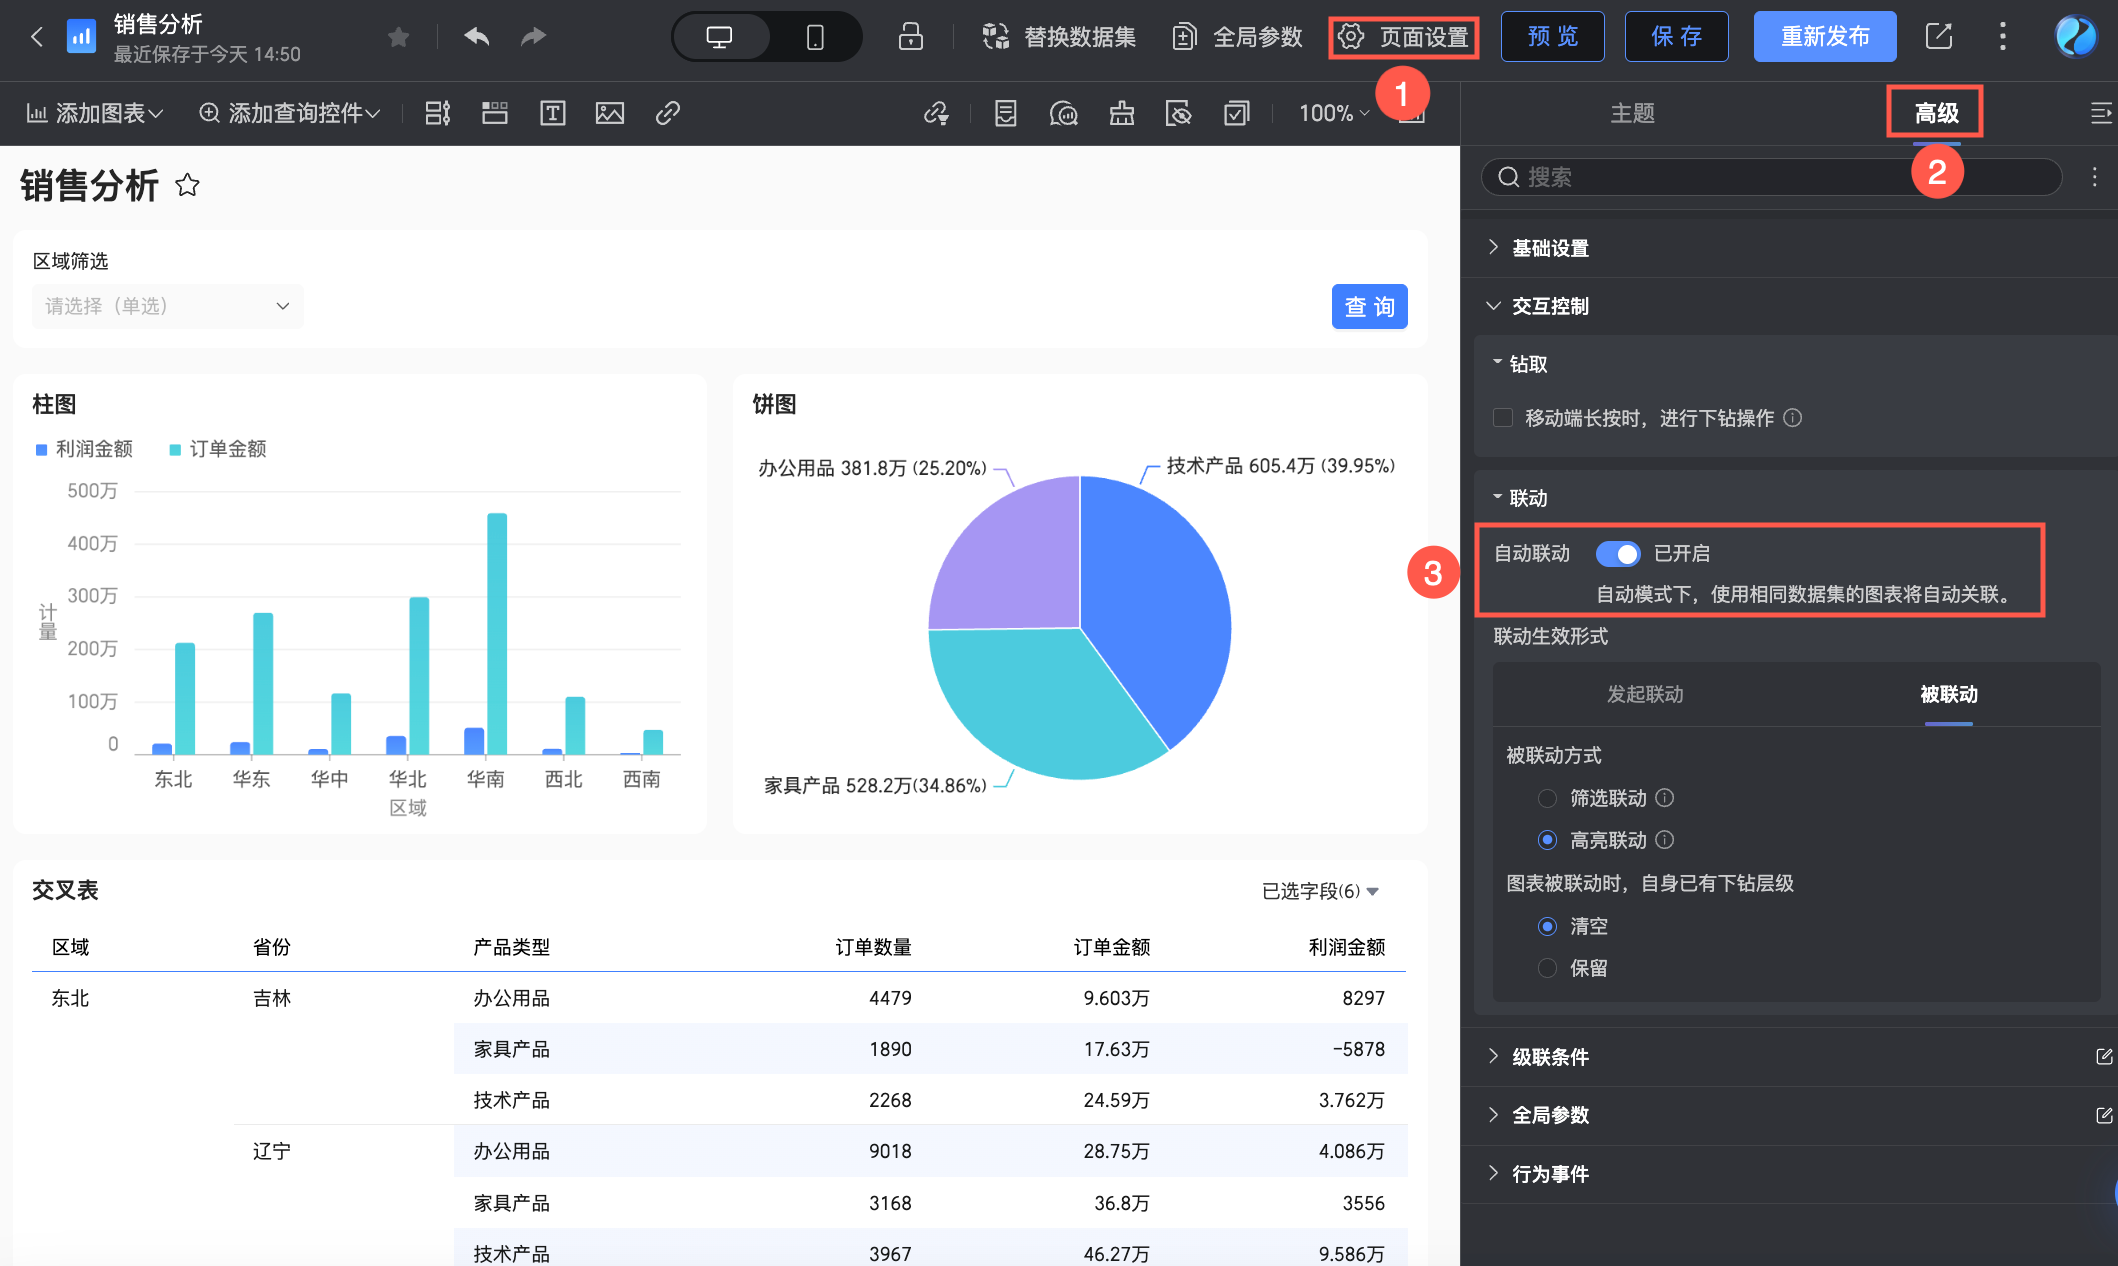Open 全局参数 from the header
Screen dimensions: 2118x1266
1237,37
